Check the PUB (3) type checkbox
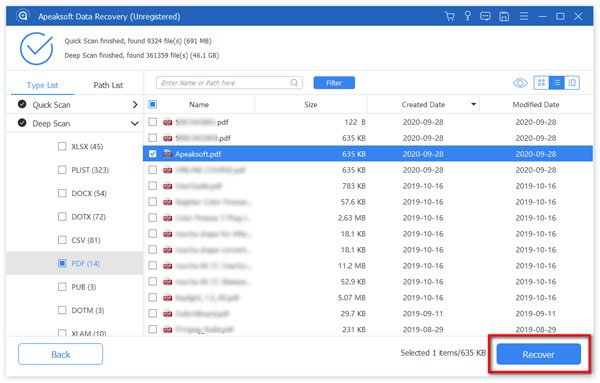This screenshot has height=383, width=600. point(62,287)
